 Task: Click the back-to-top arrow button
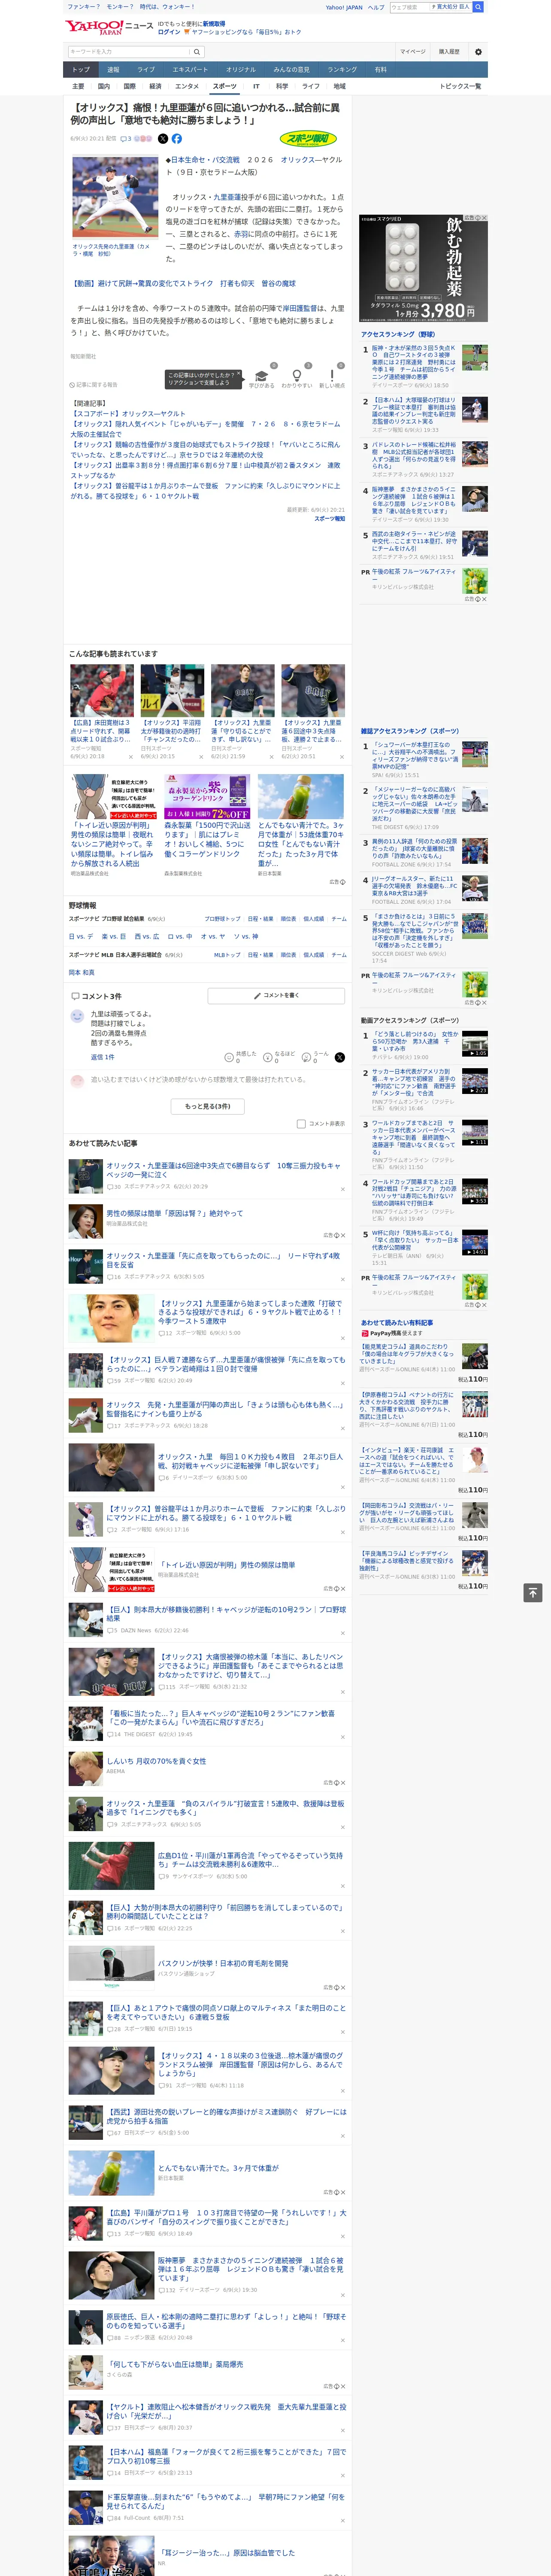point(533,1593)
